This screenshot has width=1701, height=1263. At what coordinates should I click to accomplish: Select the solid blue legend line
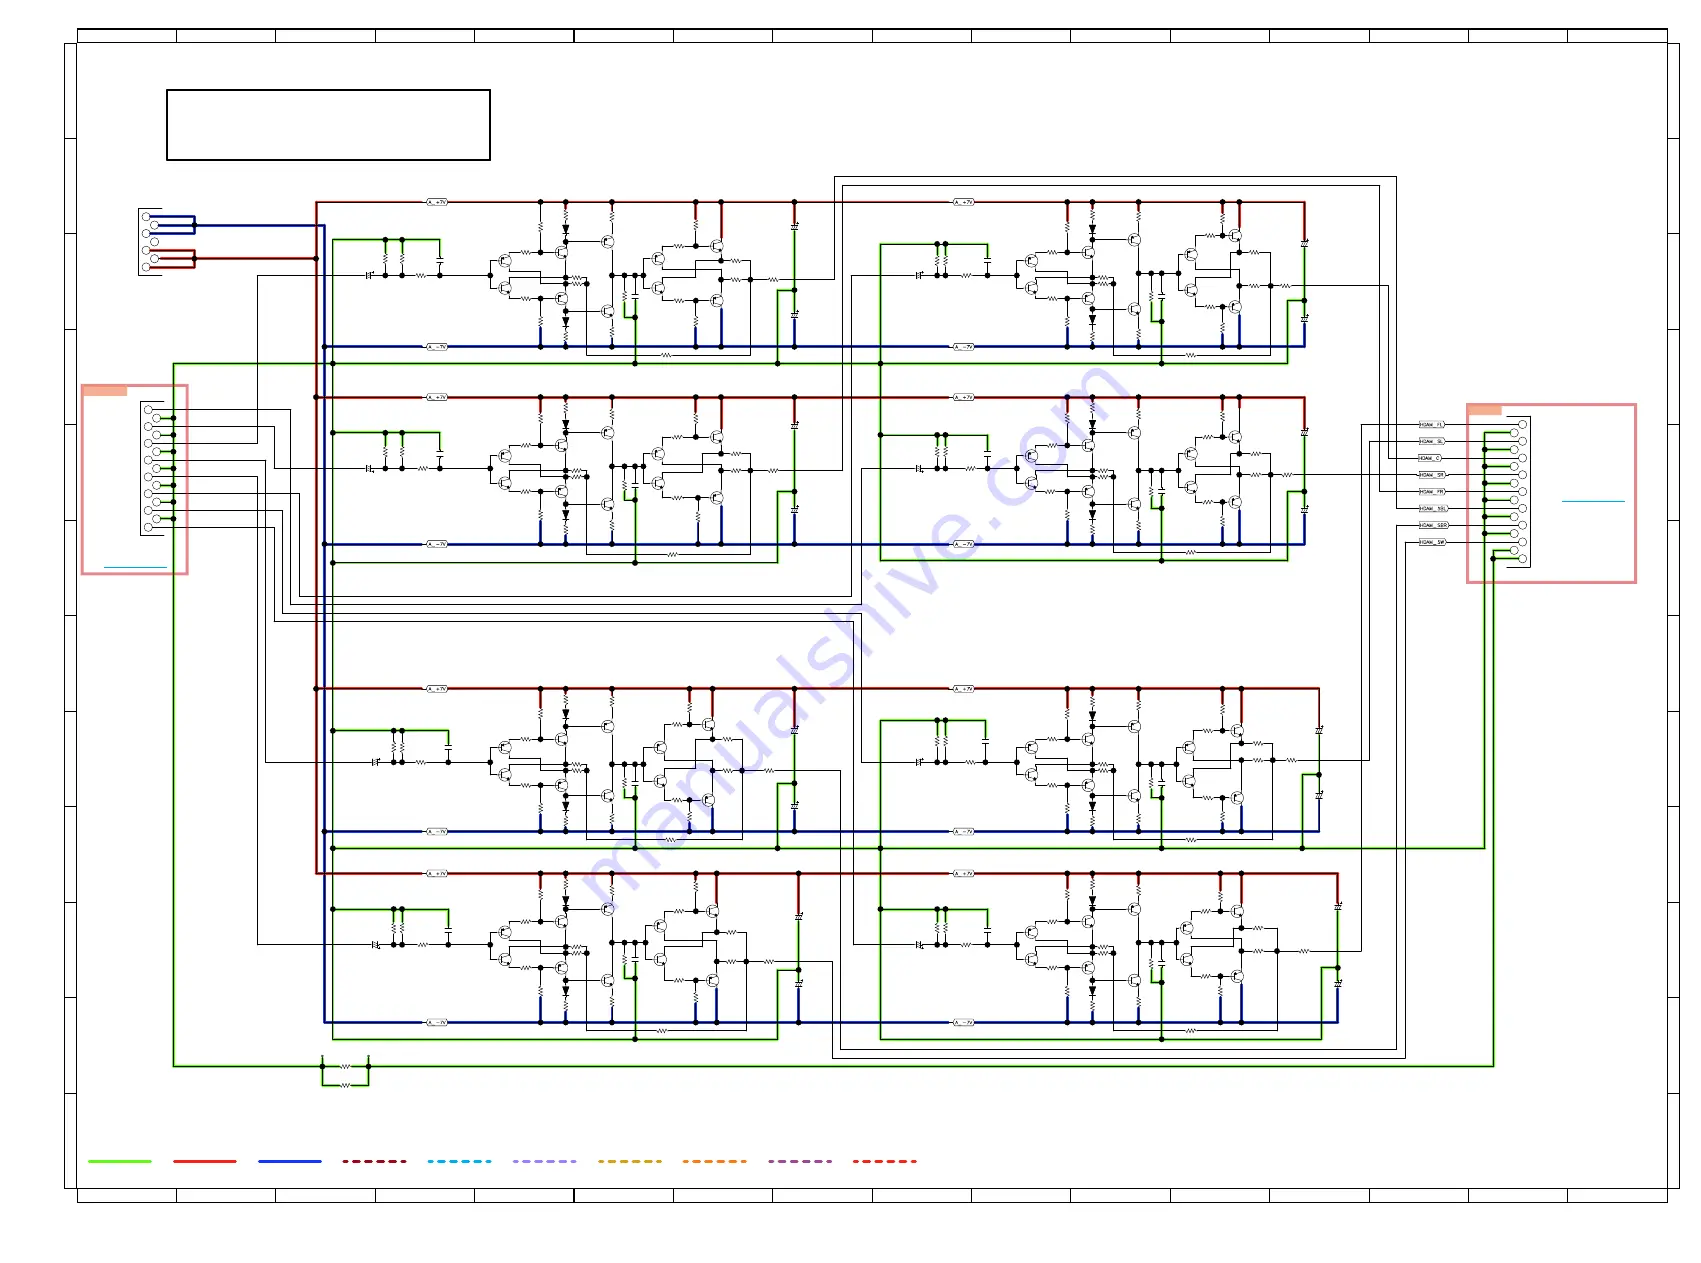coord(290,1161)
